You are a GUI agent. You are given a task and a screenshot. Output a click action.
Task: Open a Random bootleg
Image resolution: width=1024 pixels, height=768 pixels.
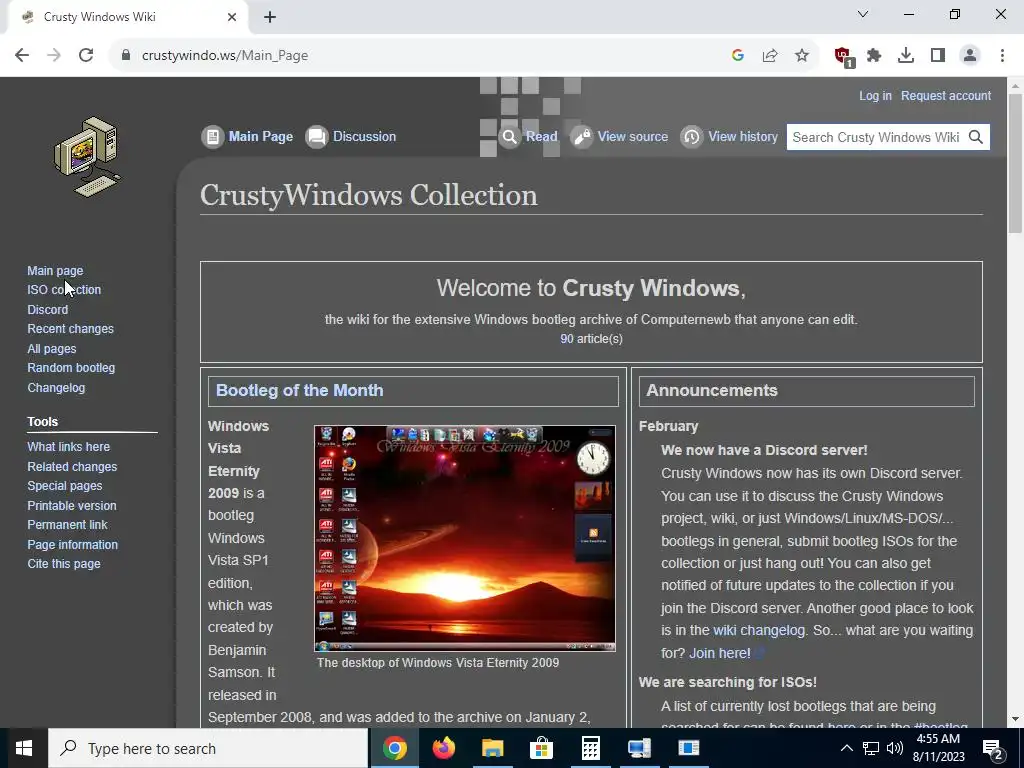pyautogui.click(x=71, y=368)
